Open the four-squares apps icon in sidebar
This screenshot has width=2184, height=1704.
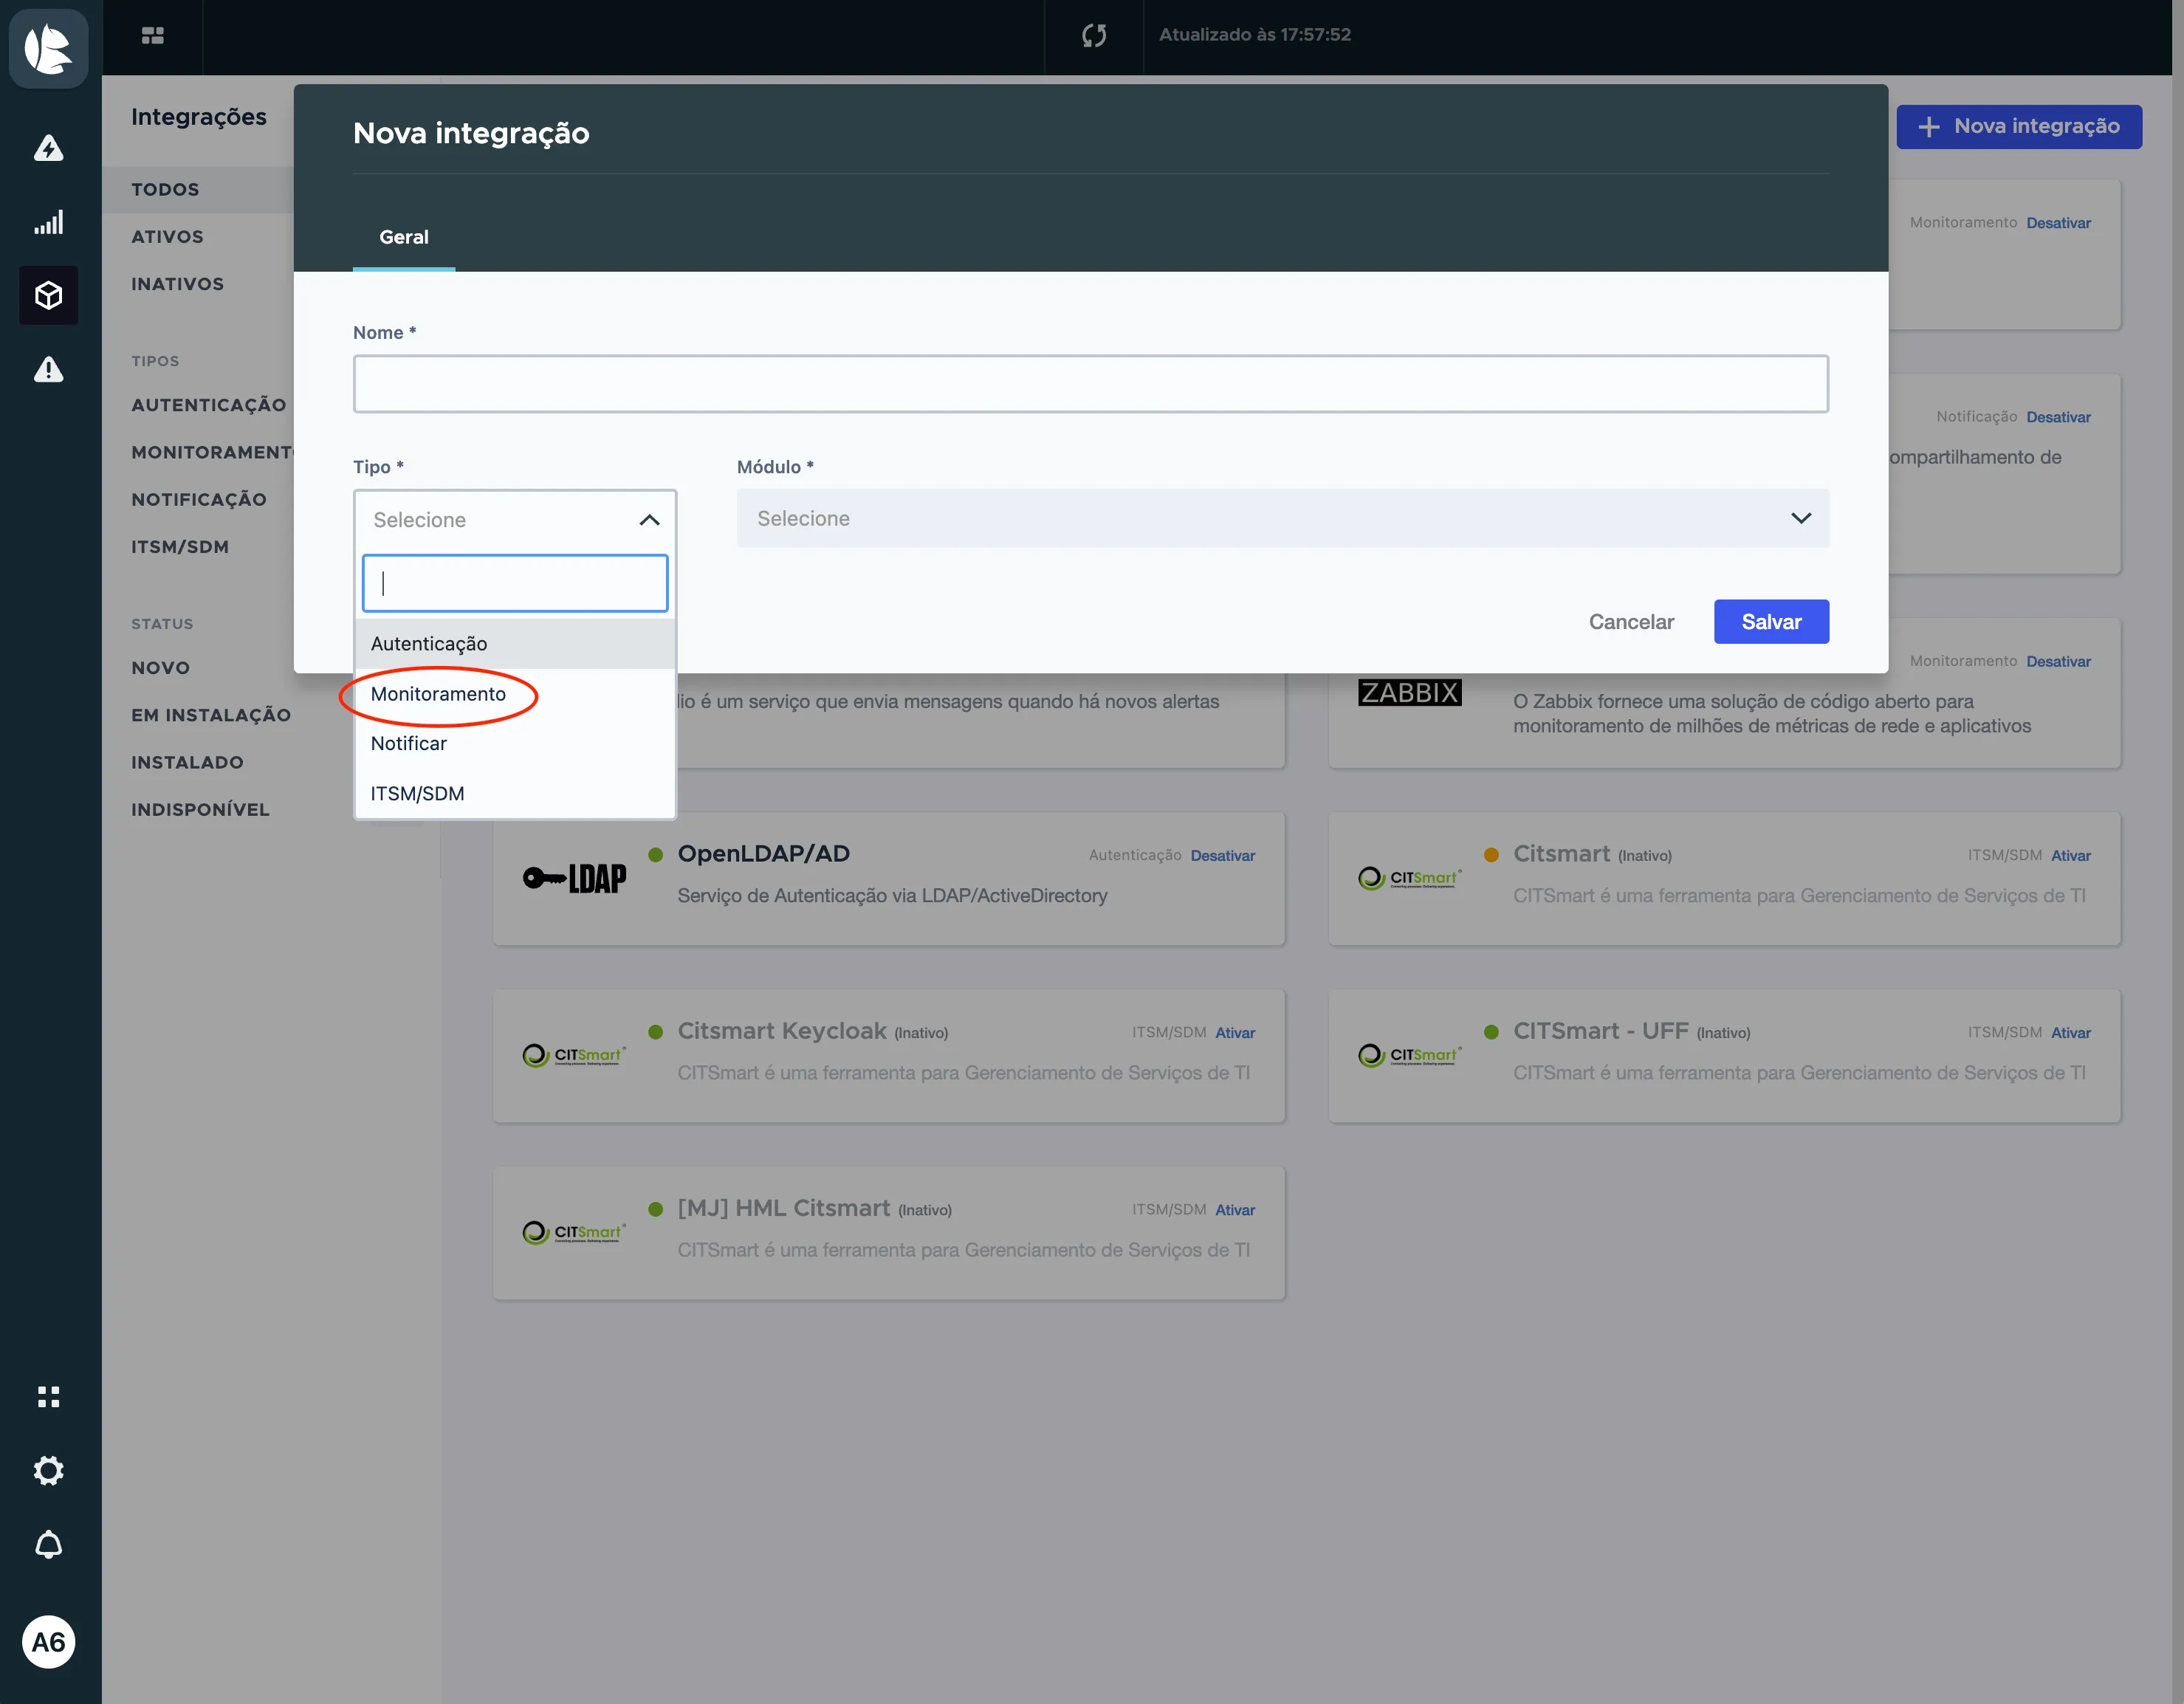tap(48, 1396)
